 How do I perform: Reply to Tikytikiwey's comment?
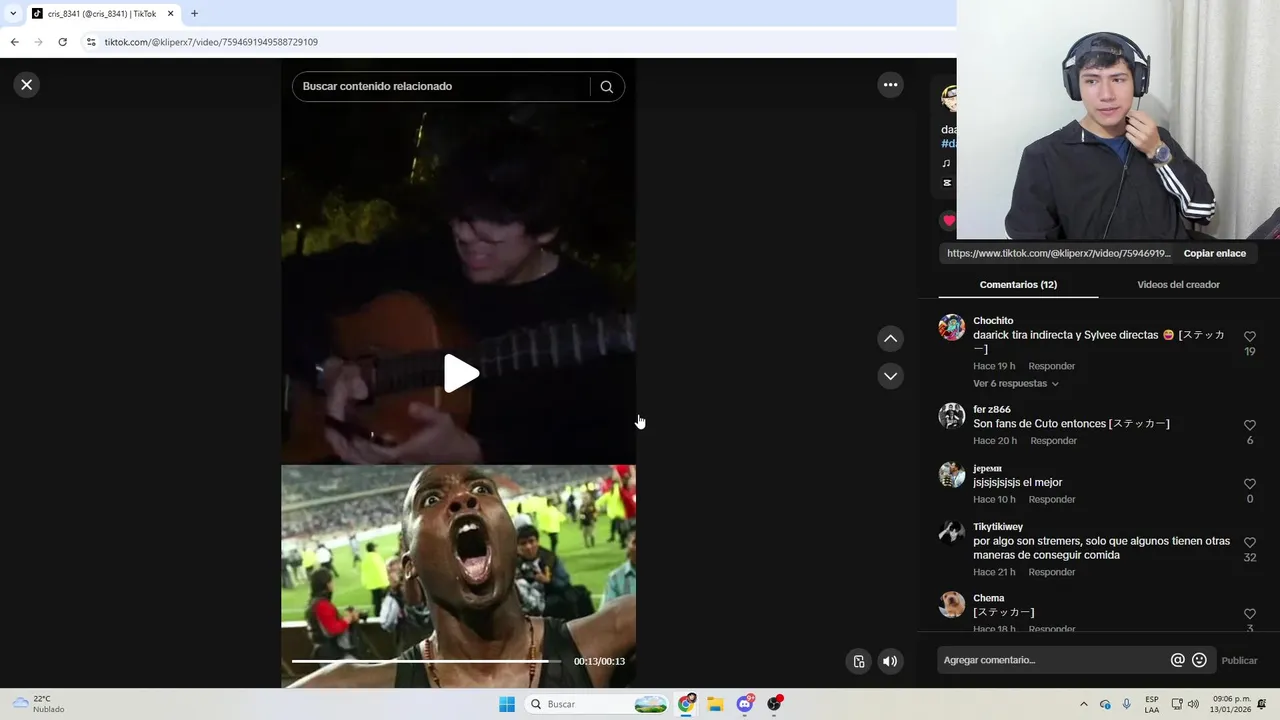1052,572
